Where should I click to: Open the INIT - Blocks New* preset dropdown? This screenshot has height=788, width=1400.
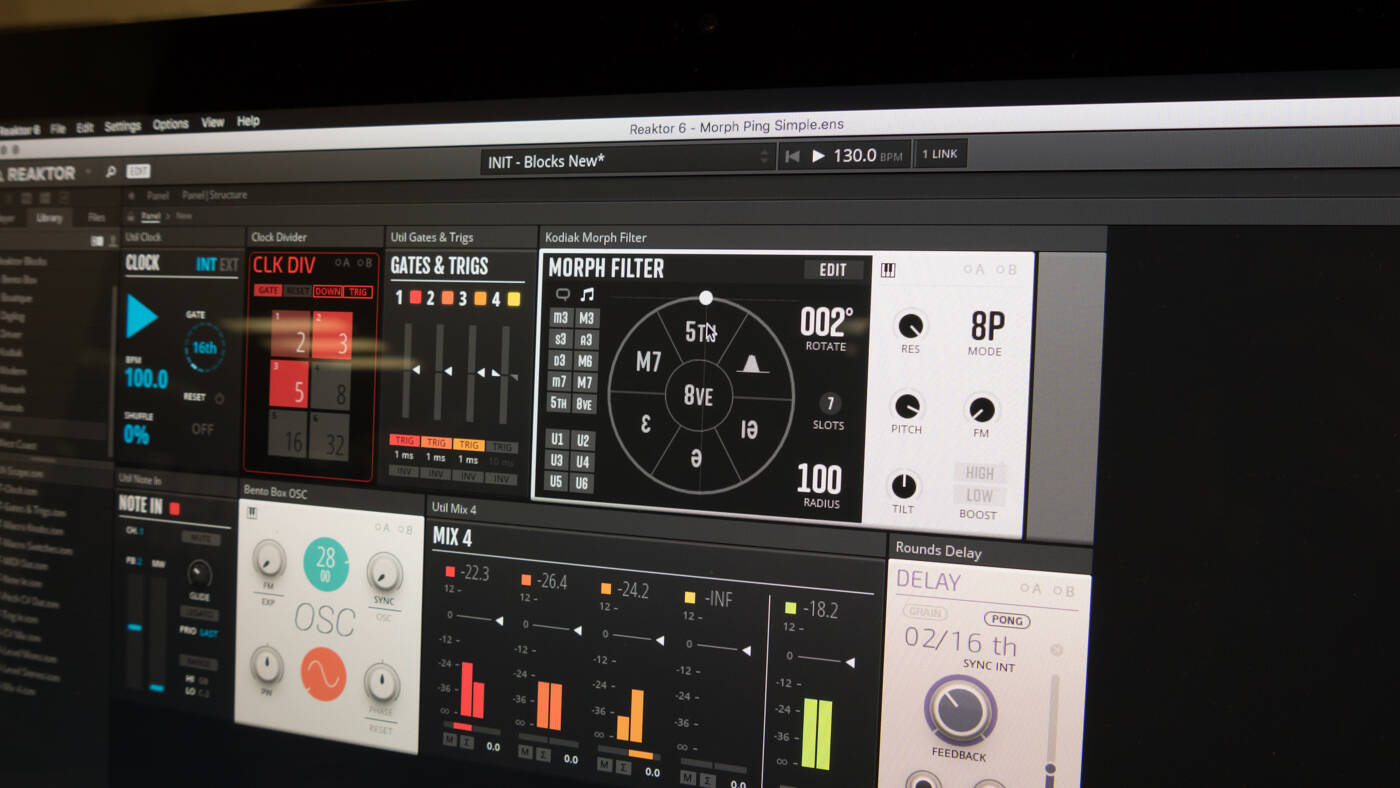(x=628, y=160)
